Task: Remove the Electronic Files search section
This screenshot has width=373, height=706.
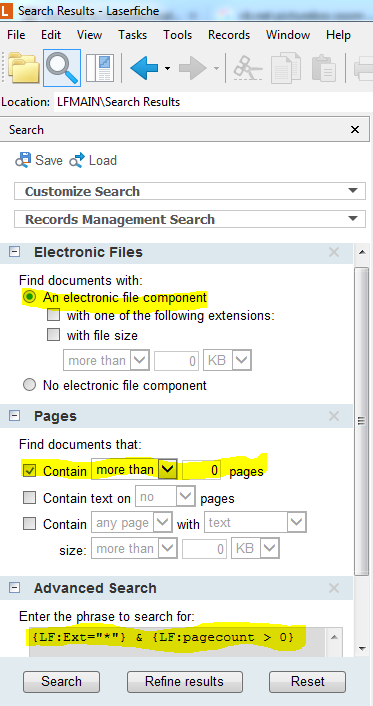Action: (x=334, y=252)
